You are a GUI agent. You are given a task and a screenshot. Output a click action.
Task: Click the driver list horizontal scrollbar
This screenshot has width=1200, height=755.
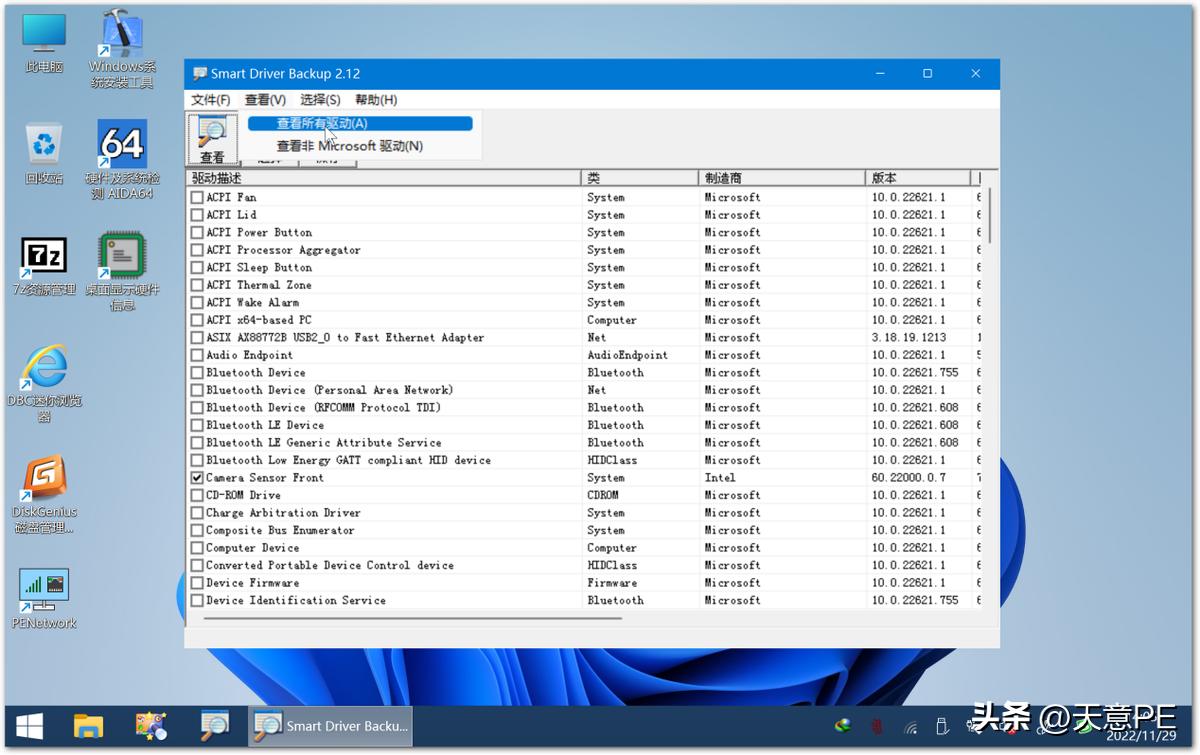point(412,618)
